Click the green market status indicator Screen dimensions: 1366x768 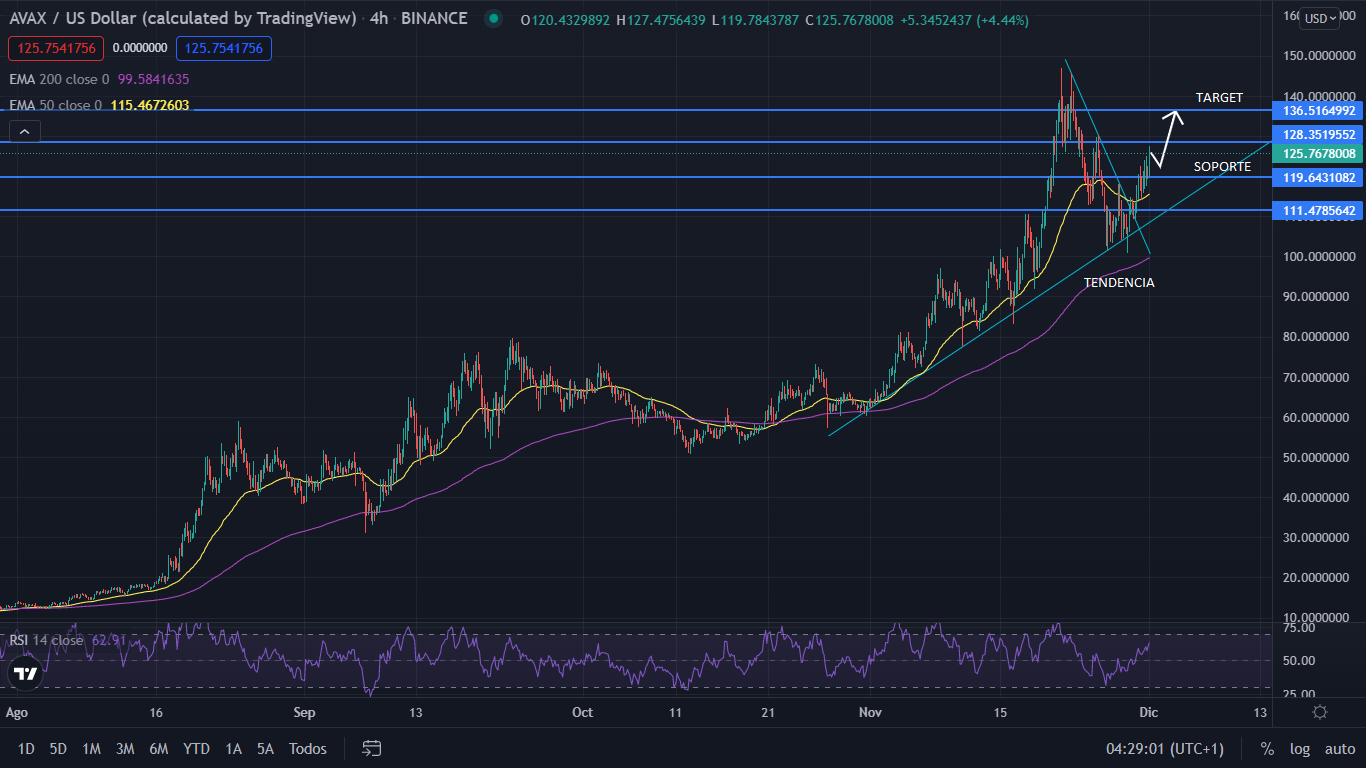point(492,18)
